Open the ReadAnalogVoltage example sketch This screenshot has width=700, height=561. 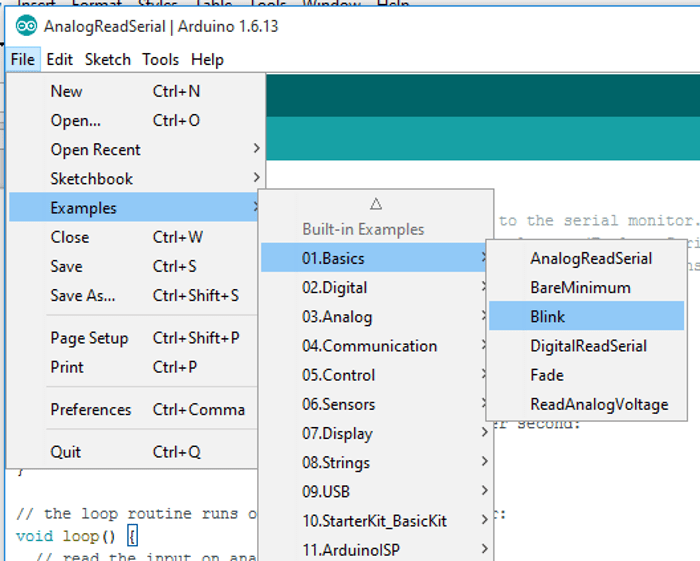point(586,404)
